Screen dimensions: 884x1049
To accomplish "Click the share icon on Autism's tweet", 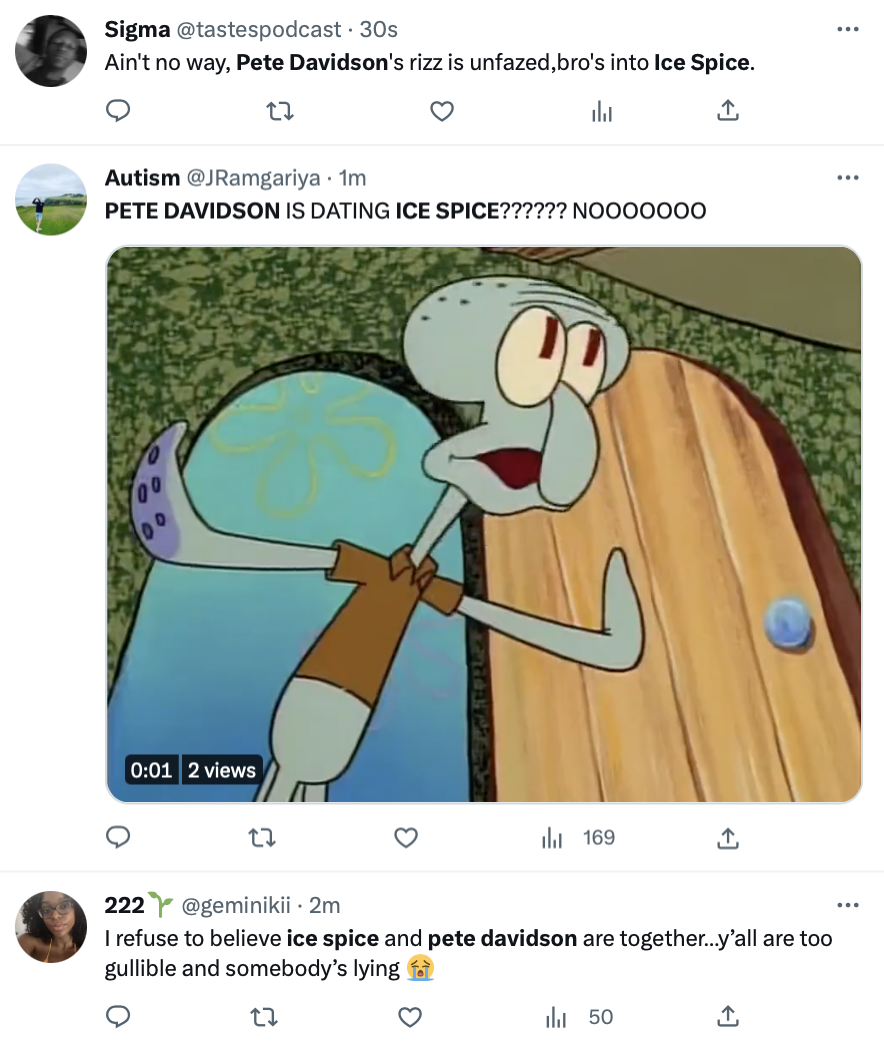I will (x=728, y=837).
